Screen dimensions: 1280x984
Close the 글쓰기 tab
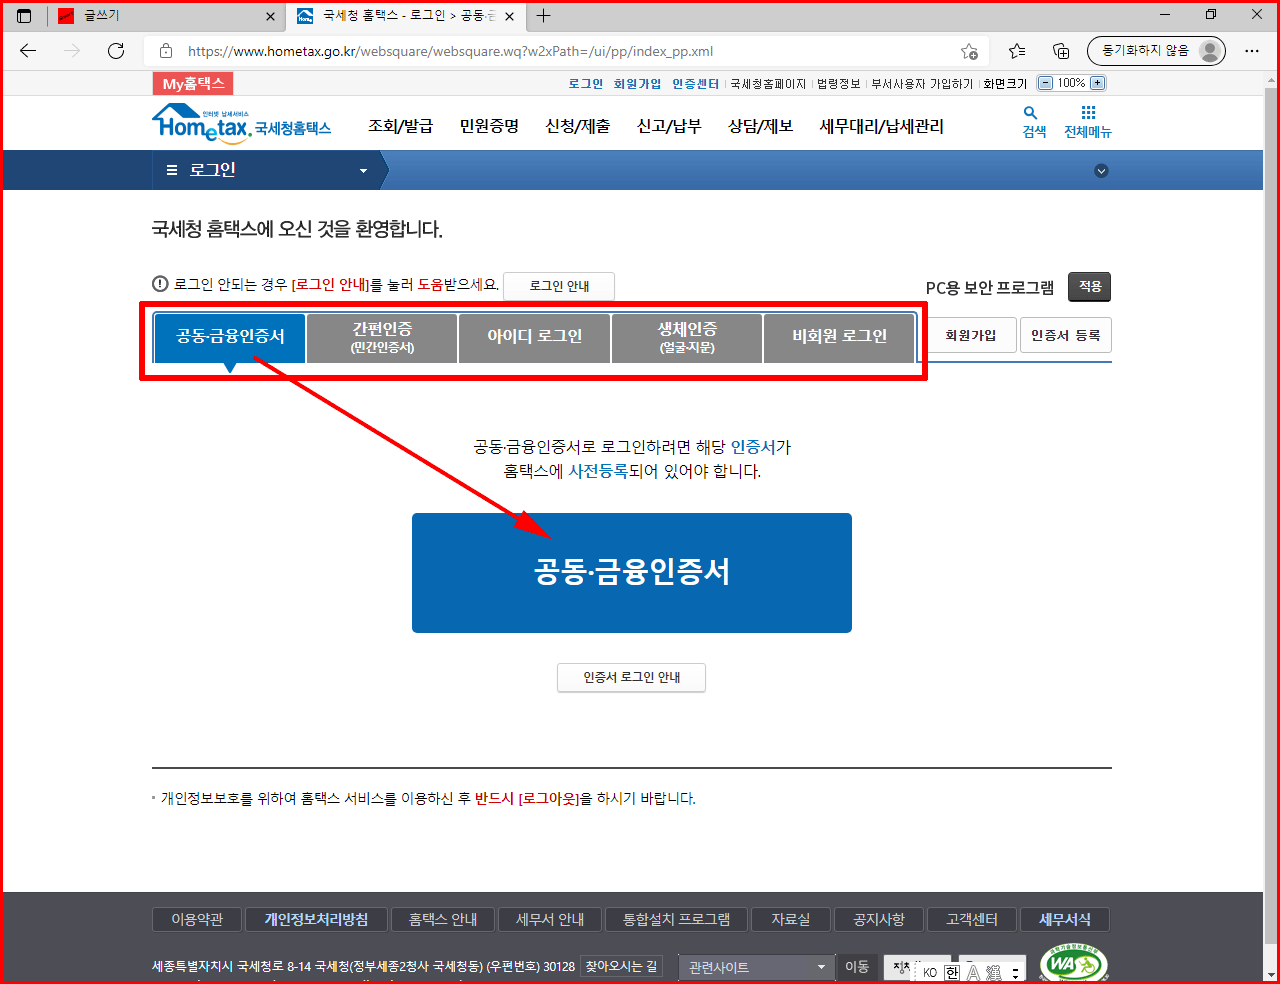(270, 16)
